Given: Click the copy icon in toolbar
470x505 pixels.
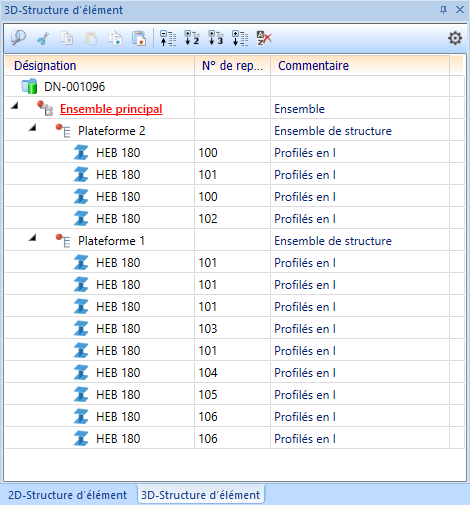Looking at the screenshot, I should (x=67, y=38).
